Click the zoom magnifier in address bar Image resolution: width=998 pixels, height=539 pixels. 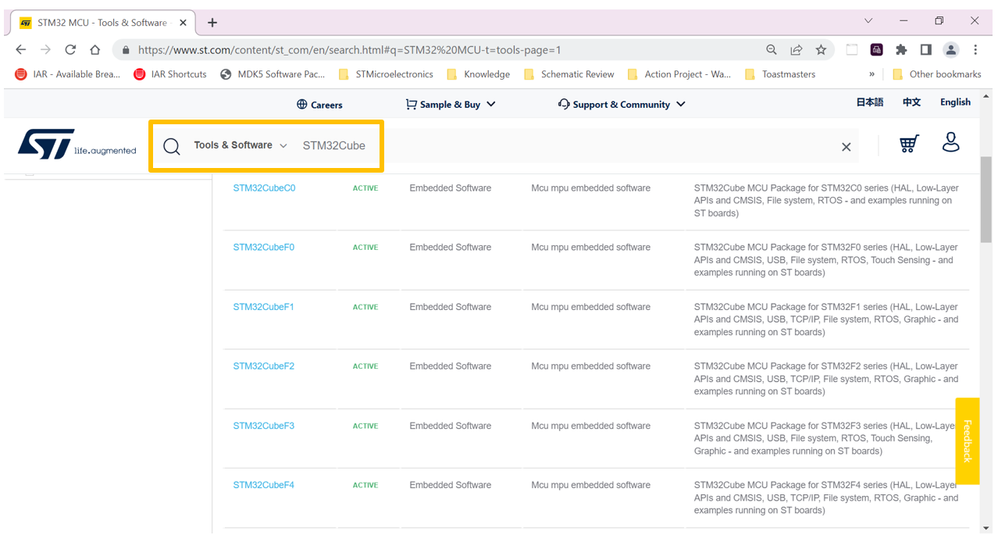[771, 50]
